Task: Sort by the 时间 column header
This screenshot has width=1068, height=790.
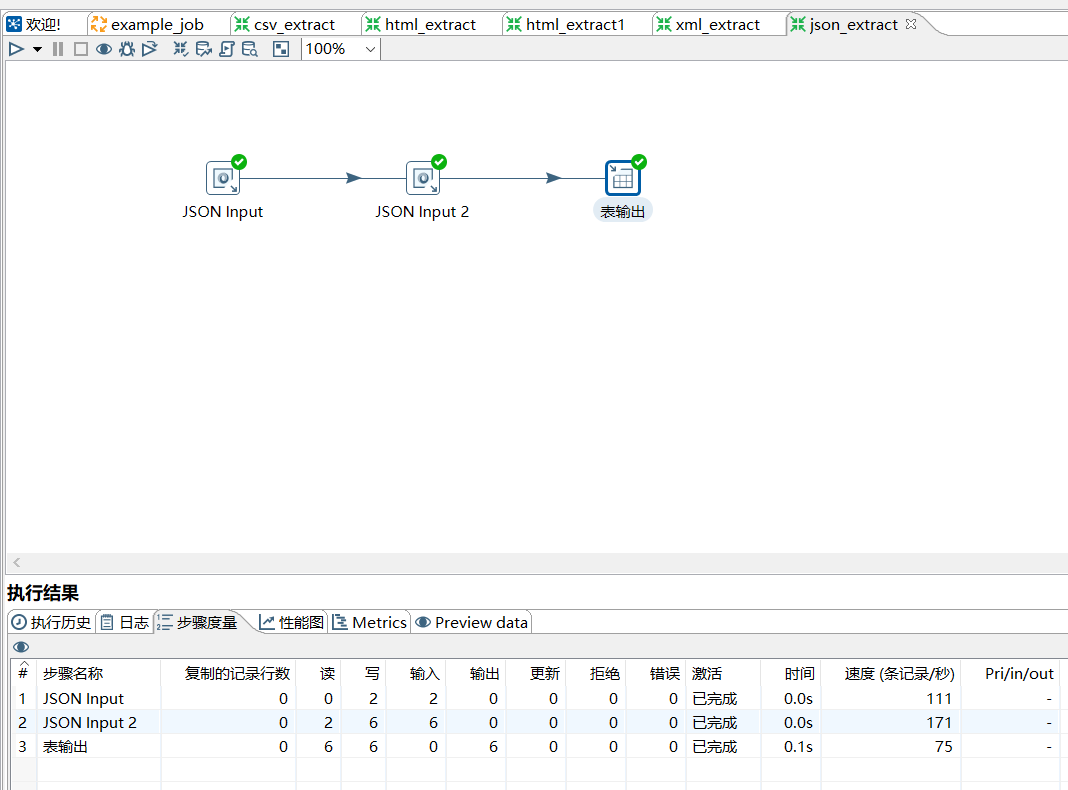Action: point(791,674)
